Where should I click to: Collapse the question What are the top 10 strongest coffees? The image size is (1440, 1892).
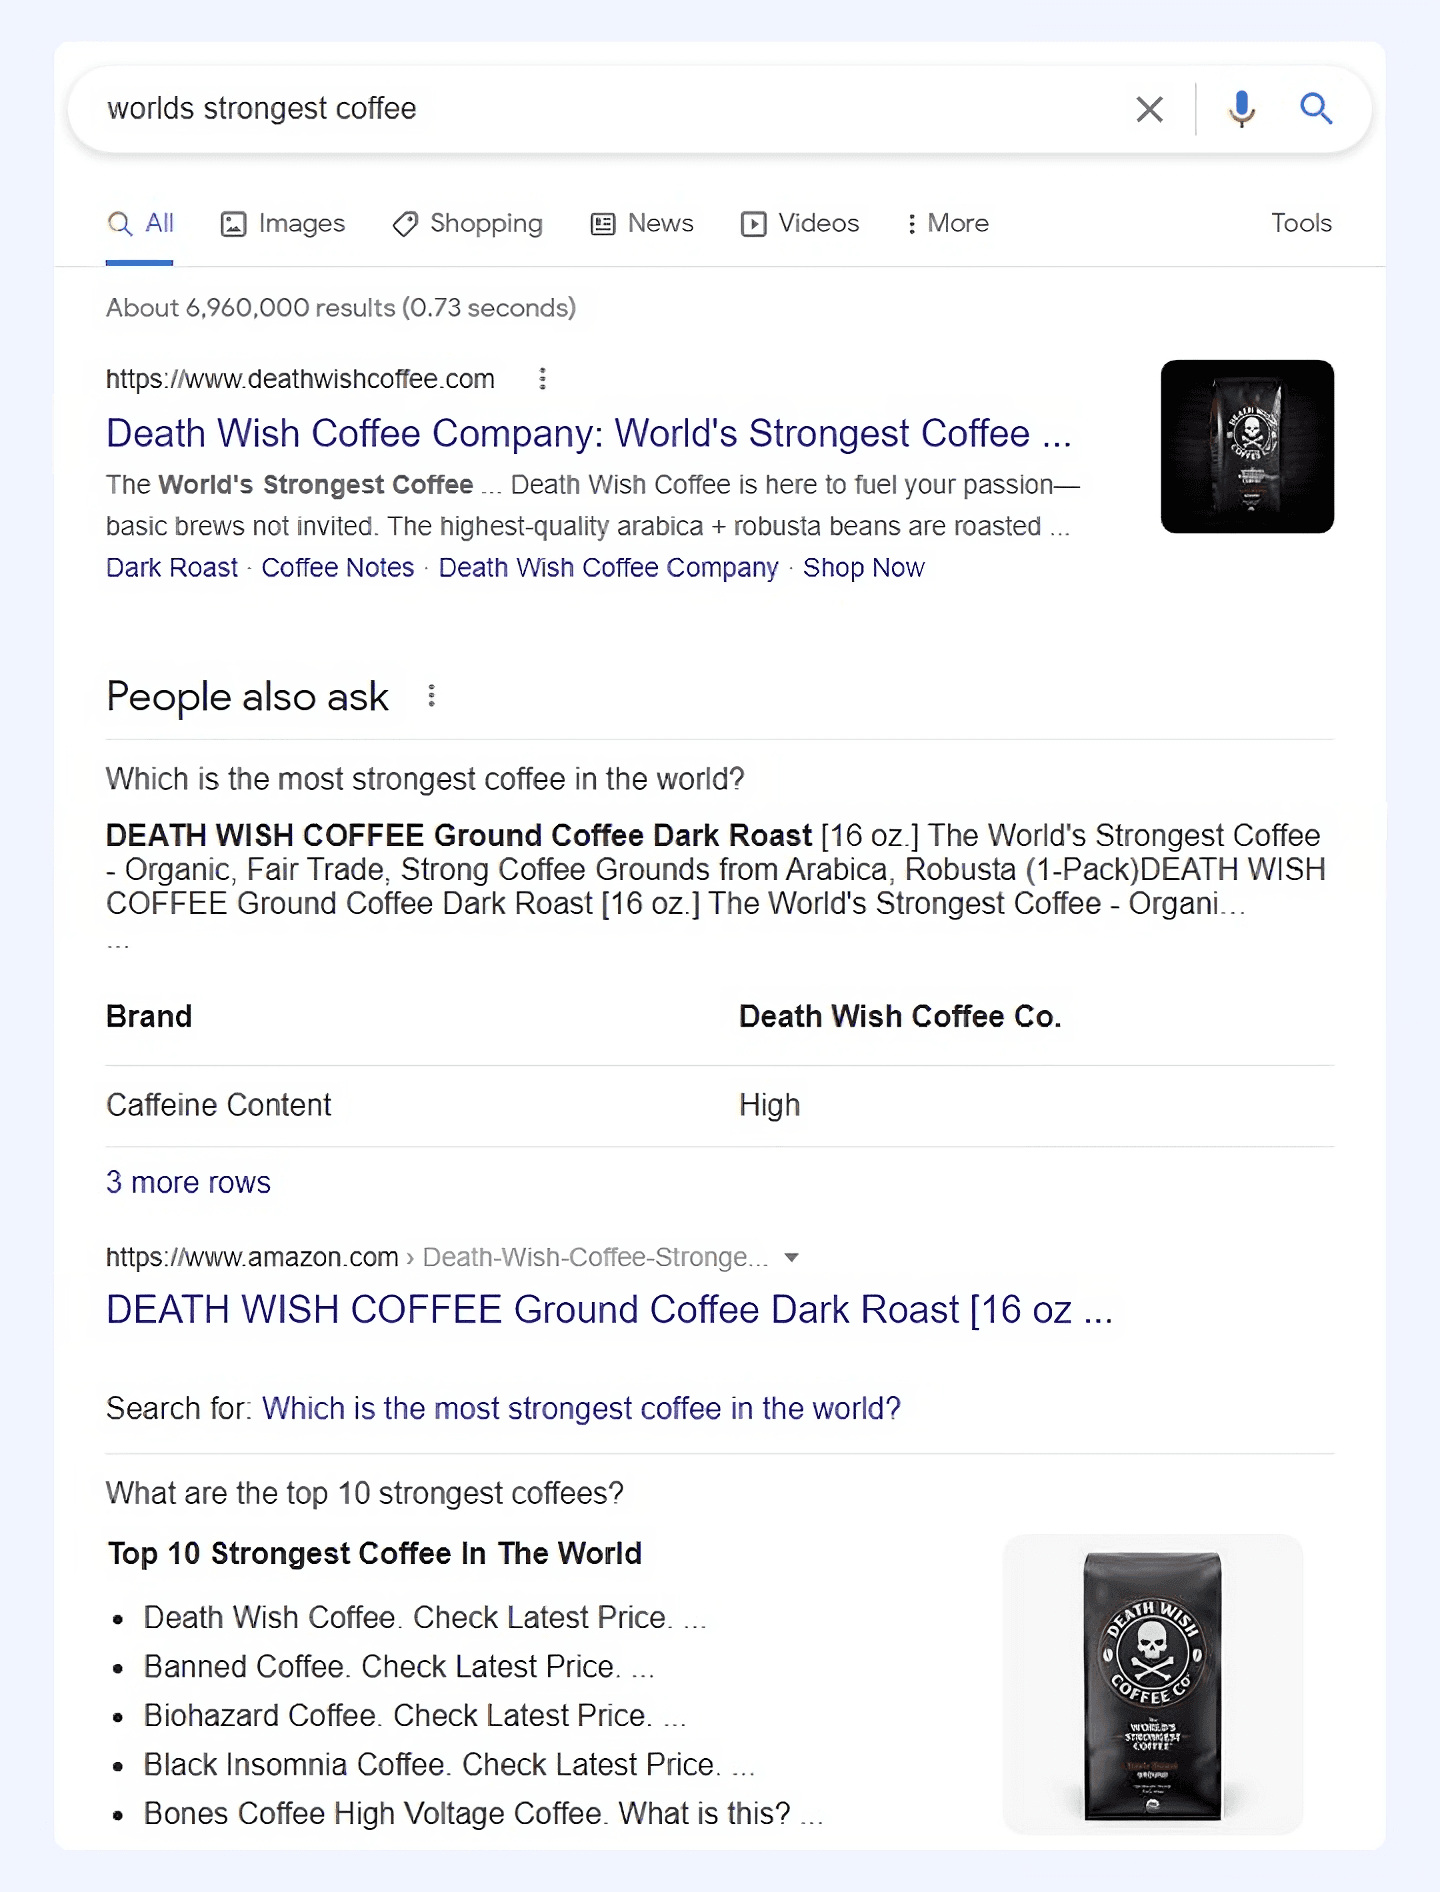coord(365,1493)
